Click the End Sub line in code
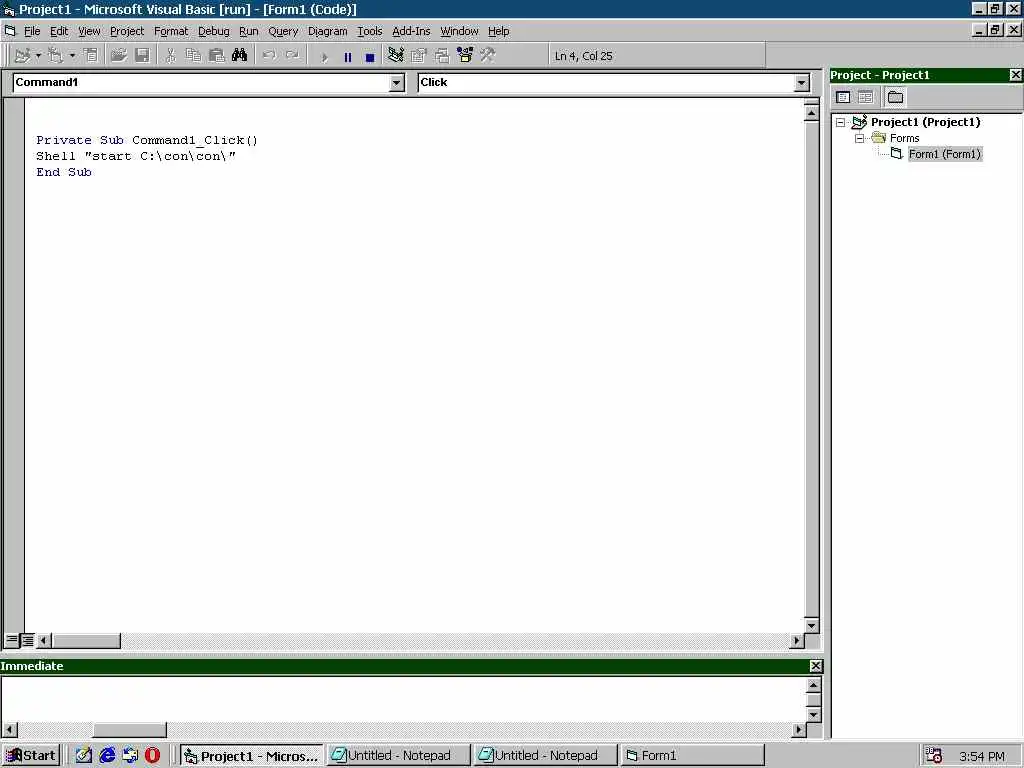Screen dimensions: 1024x768 coord(64,172)
